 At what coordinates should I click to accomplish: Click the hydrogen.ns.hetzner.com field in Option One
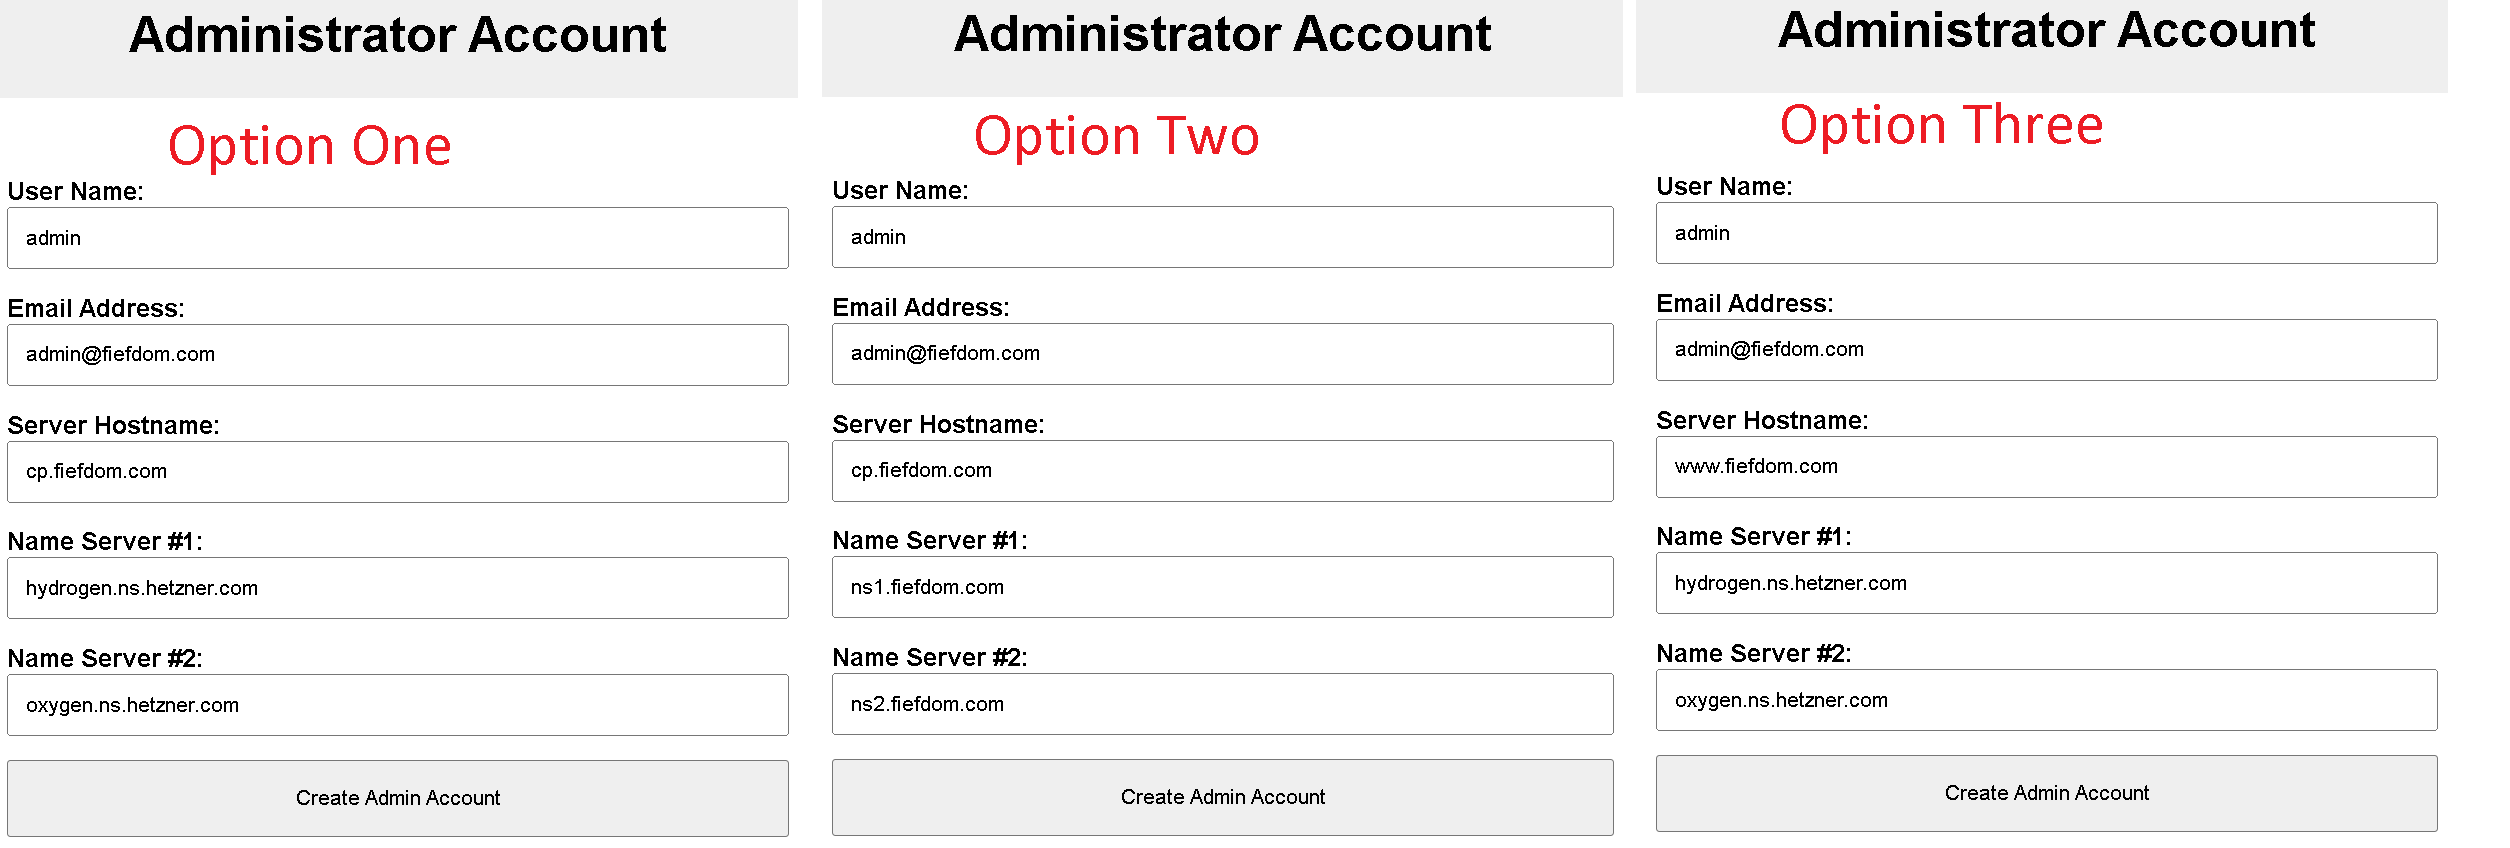pos(397,588)
